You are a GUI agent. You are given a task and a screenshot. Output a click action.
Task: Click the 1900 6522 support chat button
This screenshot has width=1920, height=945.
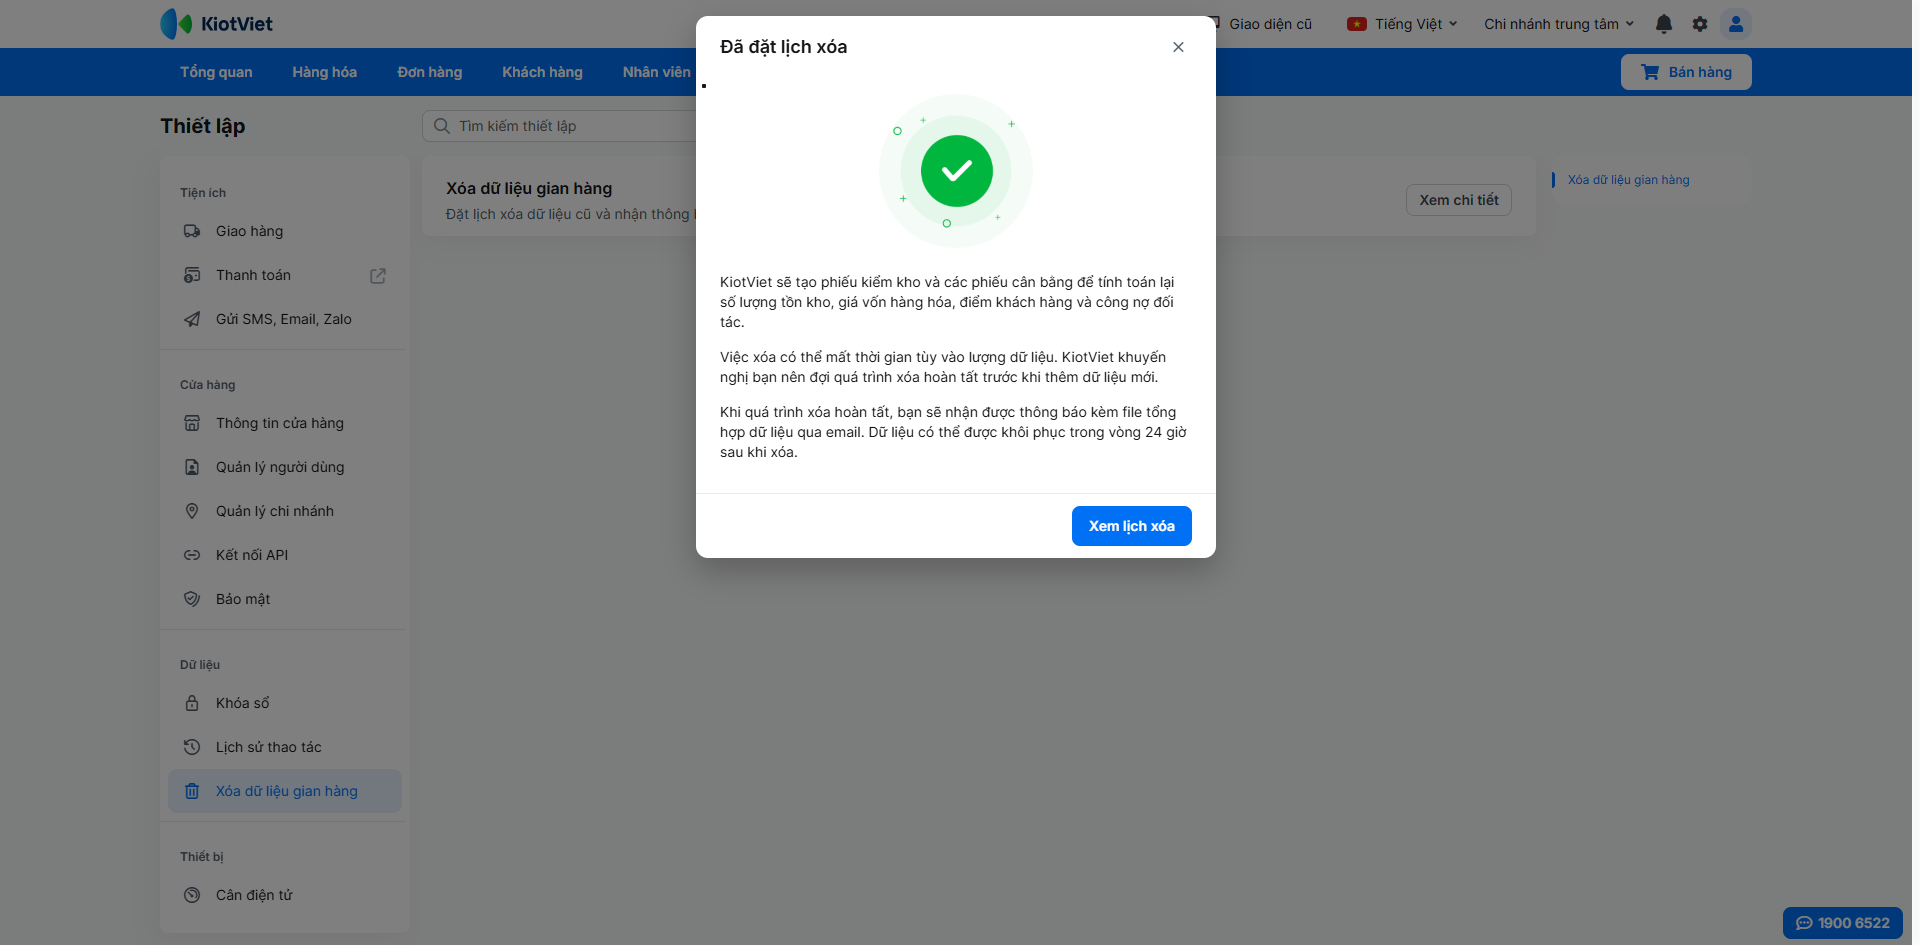click(x=1842, y=923)
